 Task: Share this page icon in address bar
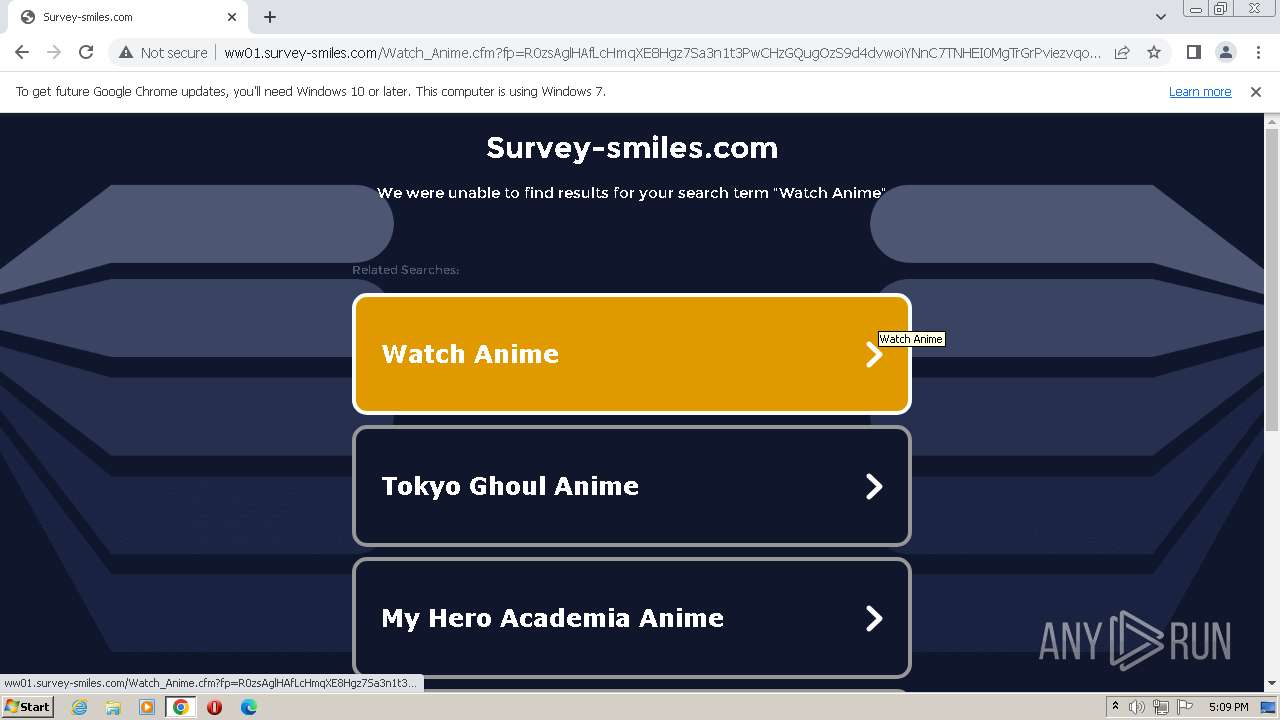(x=1122, y=52)
